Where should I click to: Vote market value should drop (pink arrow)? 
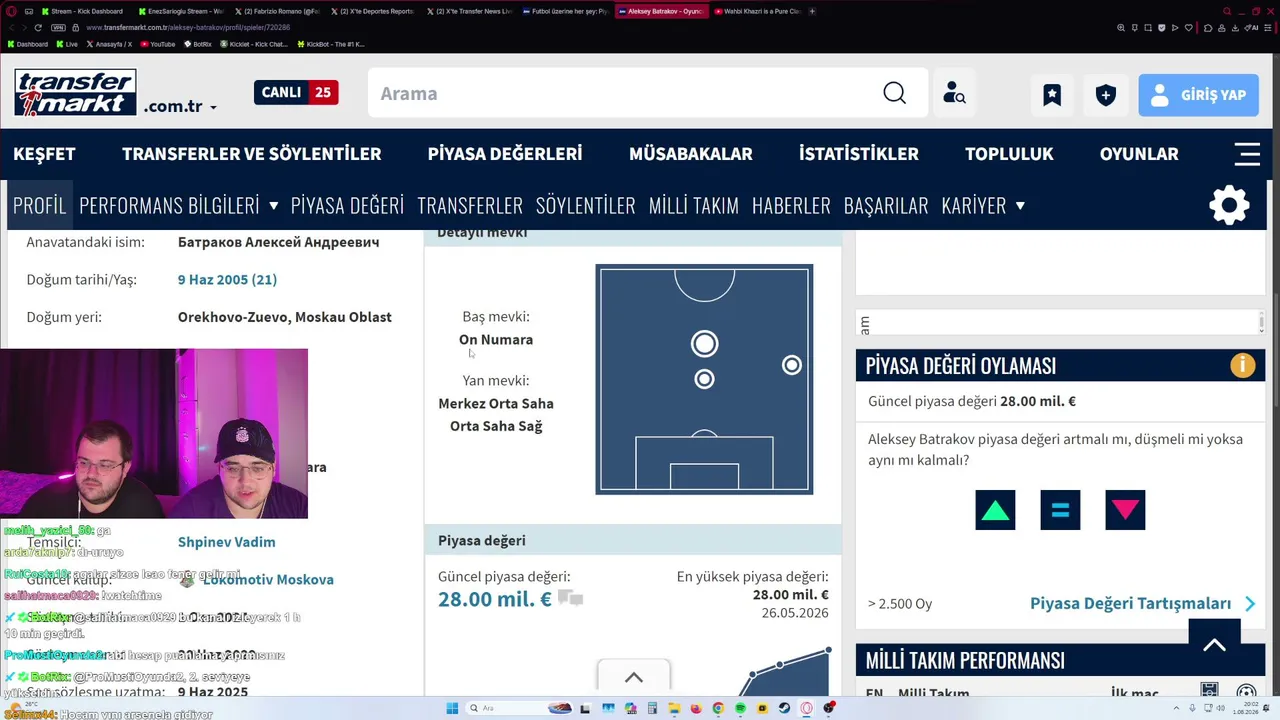pyautogui.click(x=1125, y=510)
